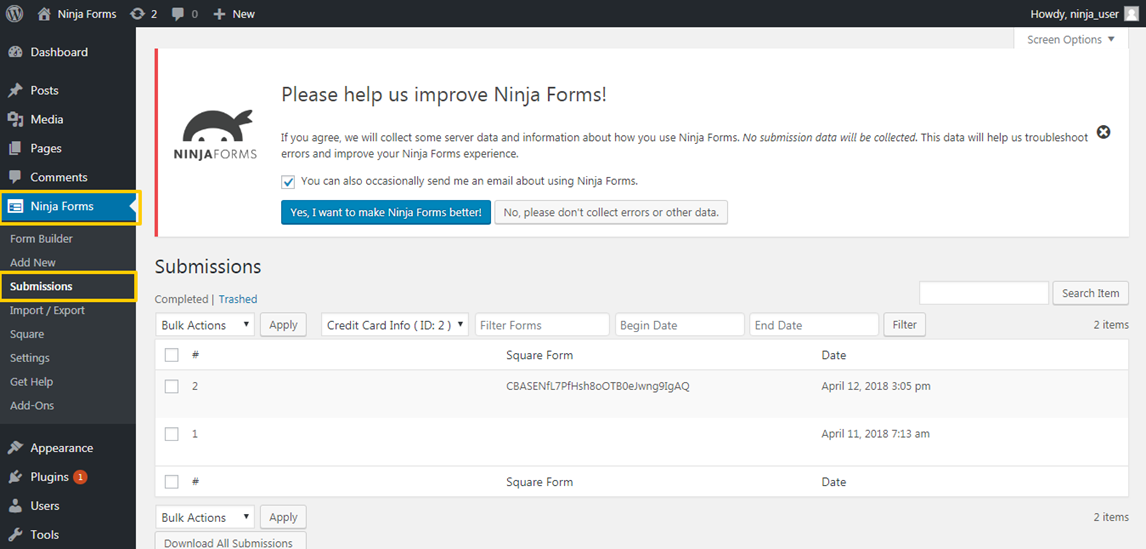The height and width of the screenshot is (549, 1146).
Task: Open the WordPress logo menu
Action: 15,13
